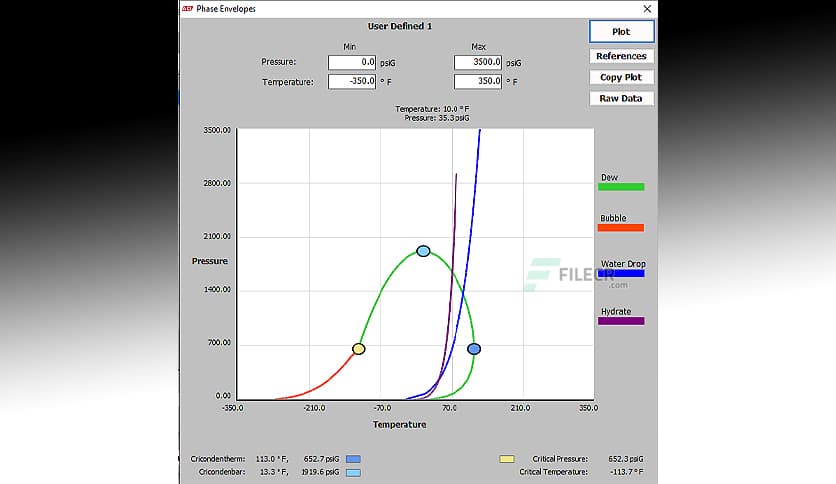The height and width of the screenshot is (484, 836).
Task: Click Copy Plot button
Action: 621,77
